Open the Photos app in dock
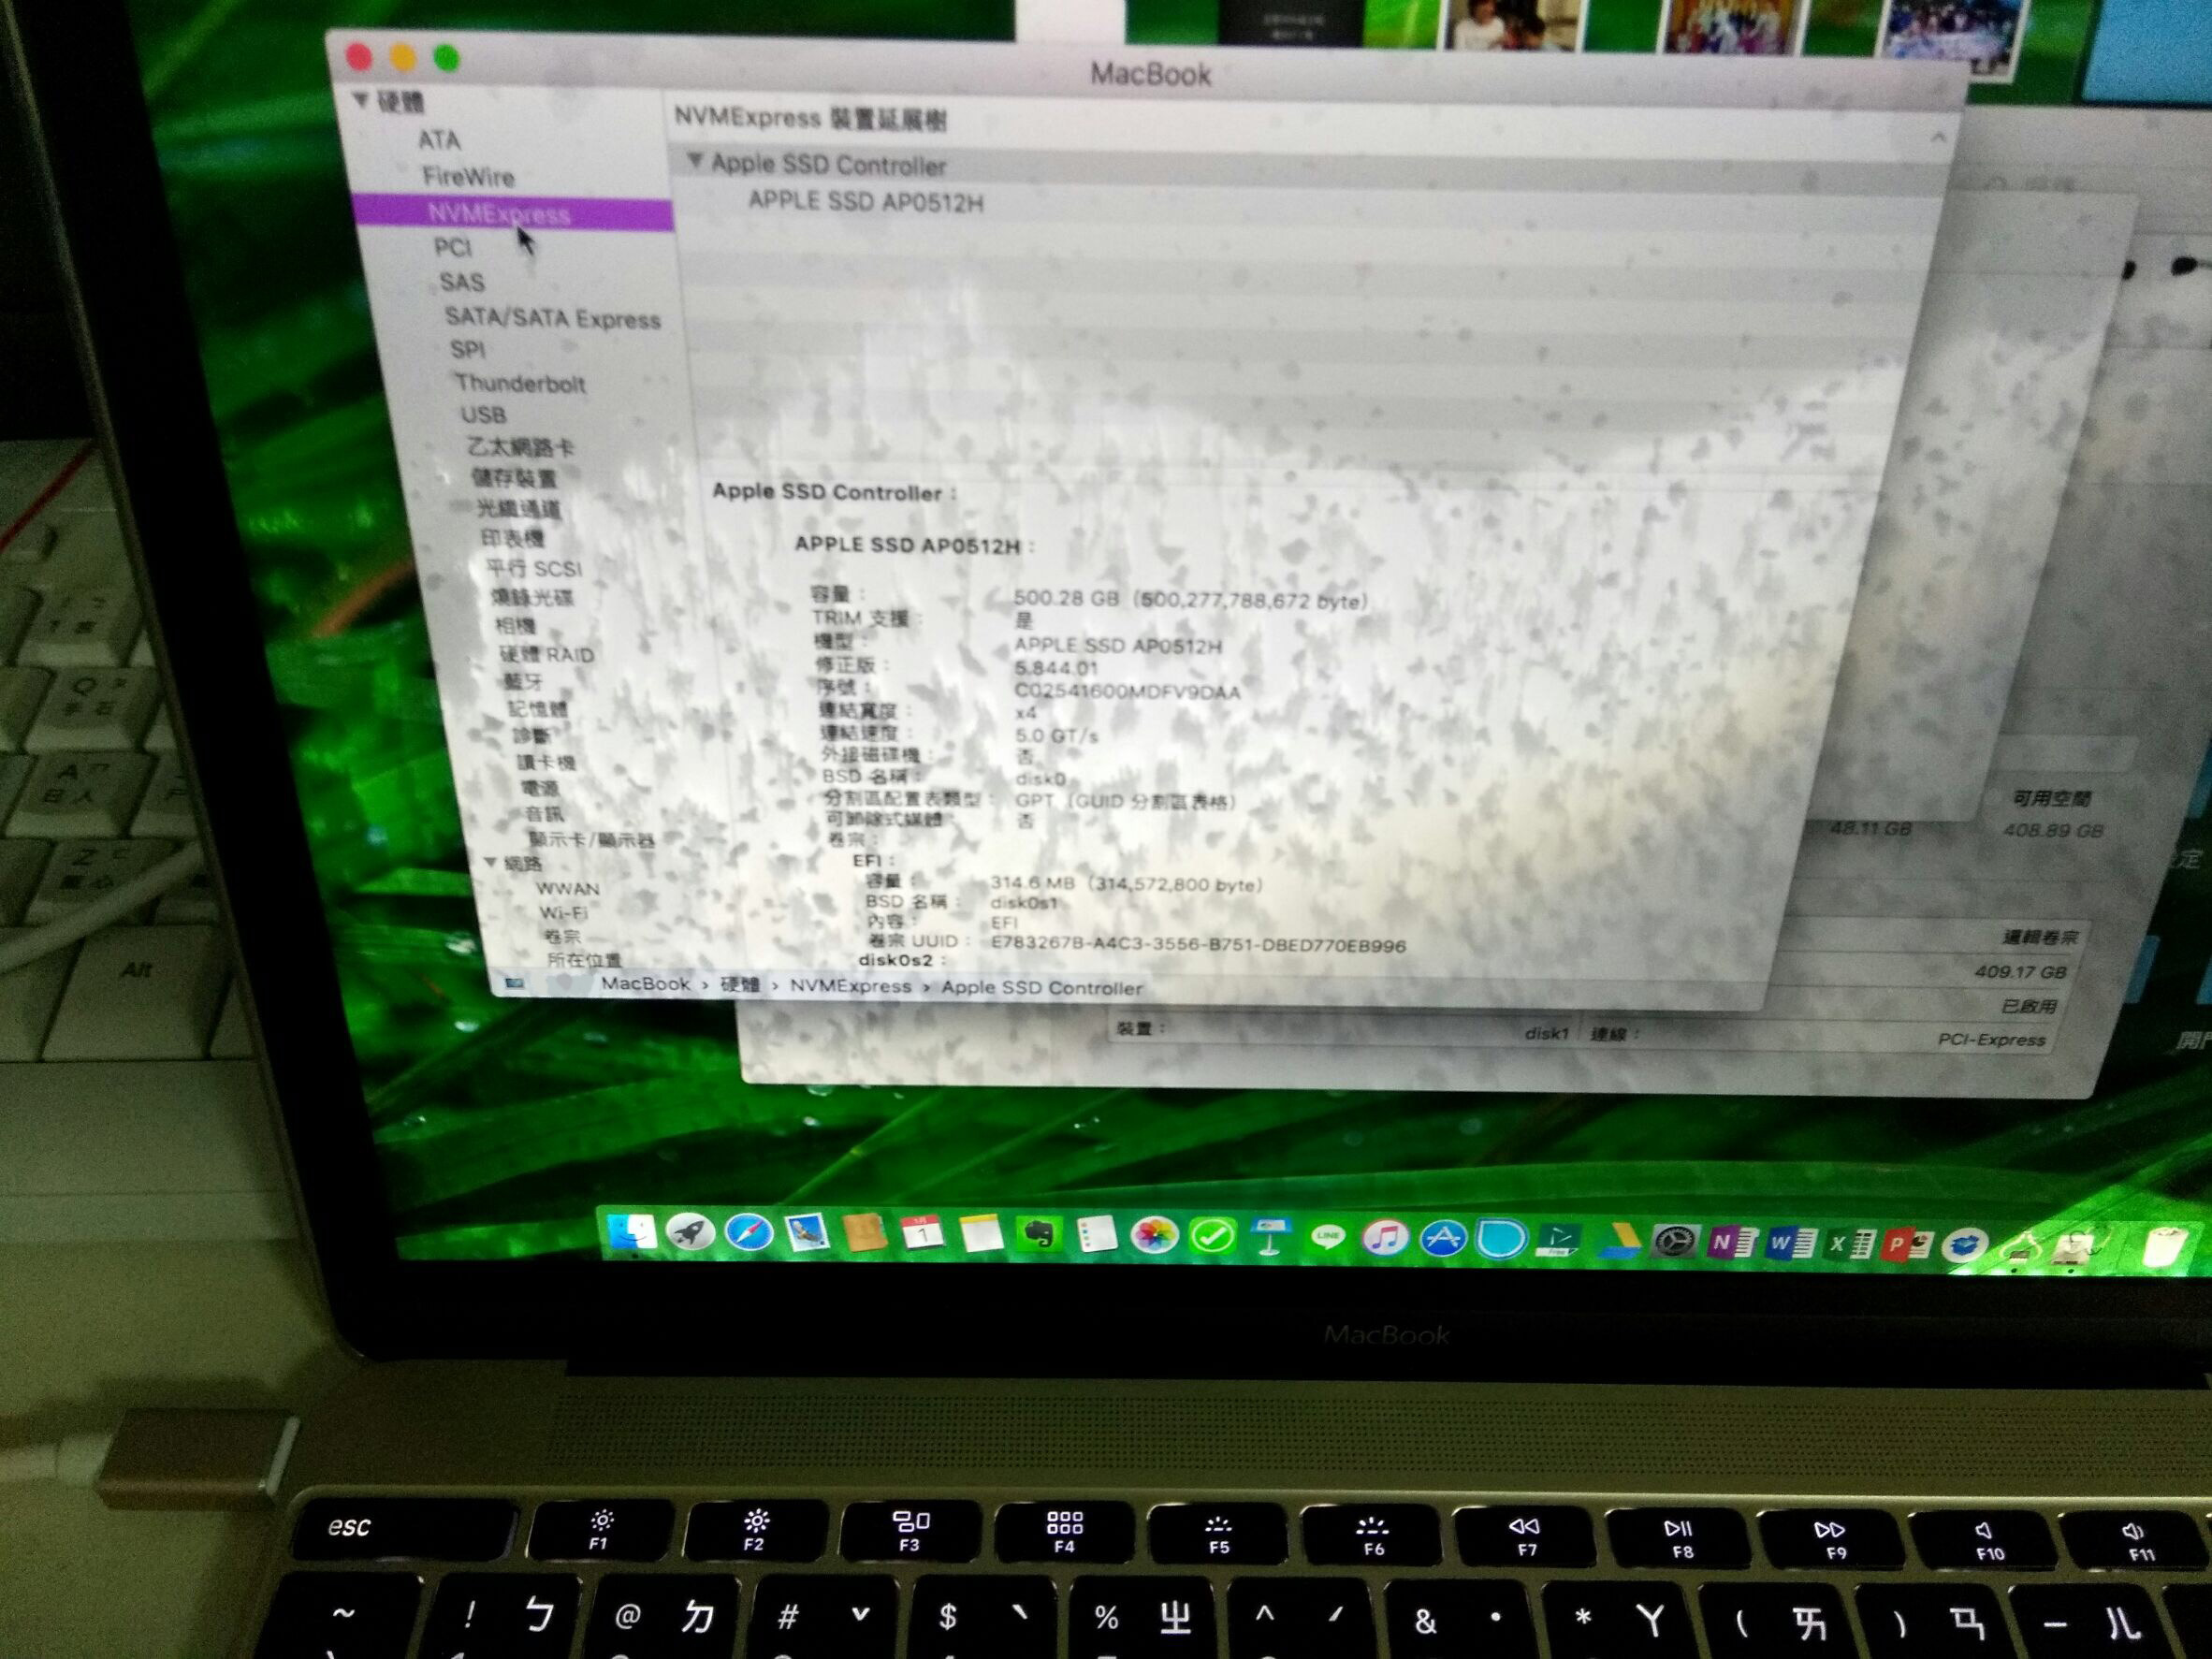Screen dimensions: 2212x1659 1154,1236
